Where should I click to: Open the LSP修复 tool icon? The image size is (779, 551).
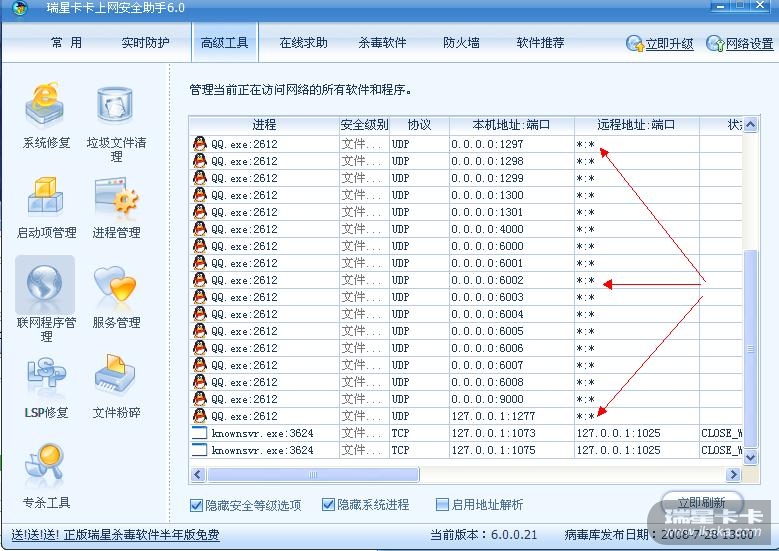46,375
